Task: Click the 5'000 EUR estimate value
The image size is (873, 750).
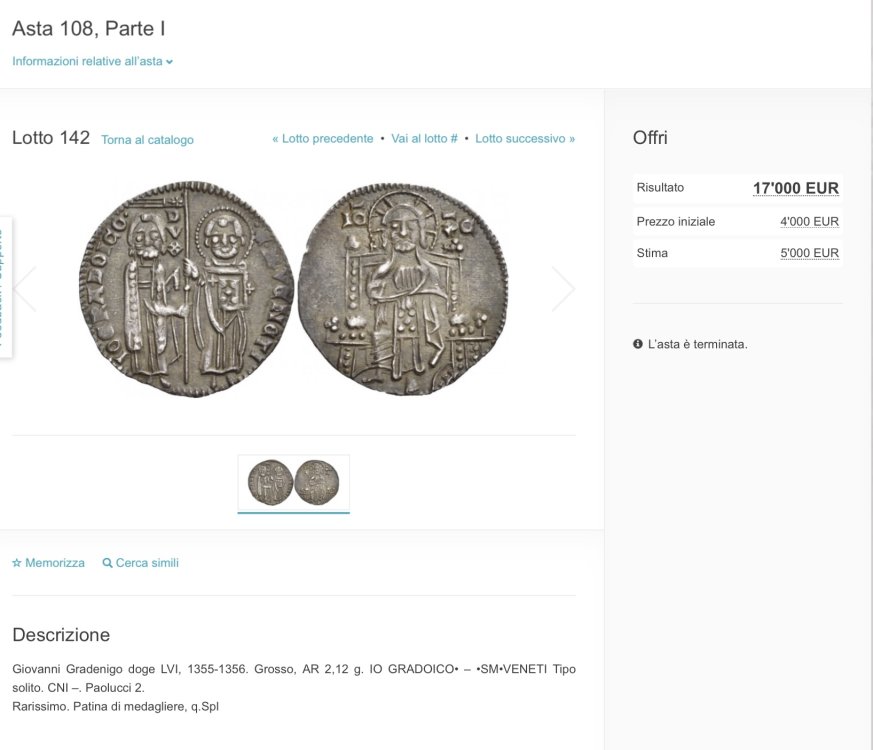Action: tap(809, 253)
